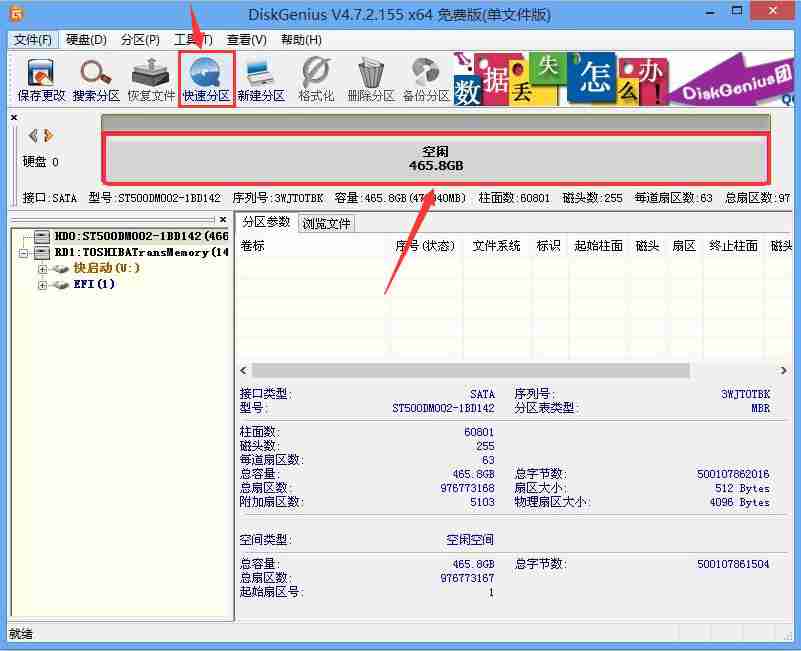Go to previous disk with left arrow
The image size is (801, 651).
pyautogui.click(x=33, y=135)
